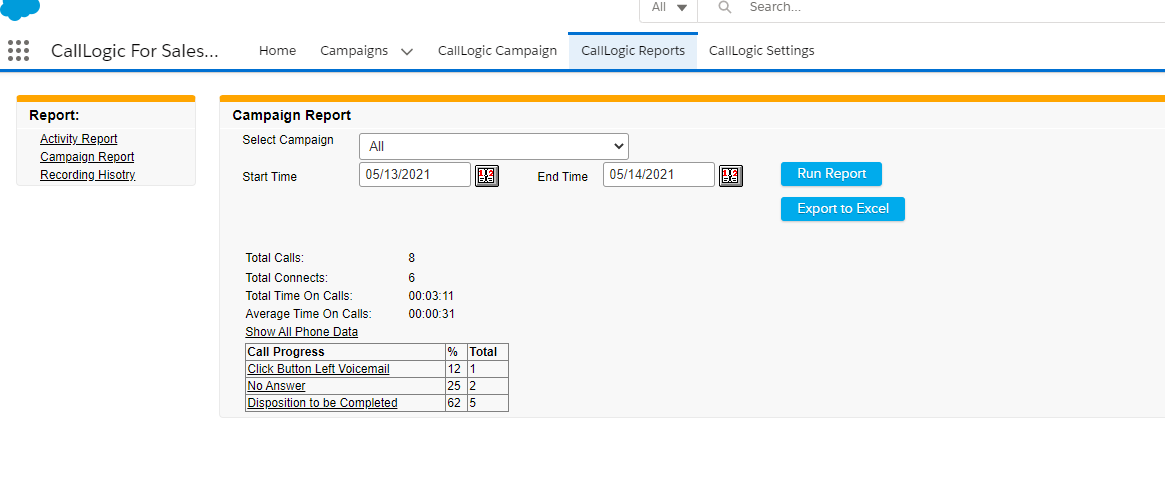The height and width of the screenshot is (489, 1165).
Task: Select the CallLogic Reports tab
Action: point(633,51)
